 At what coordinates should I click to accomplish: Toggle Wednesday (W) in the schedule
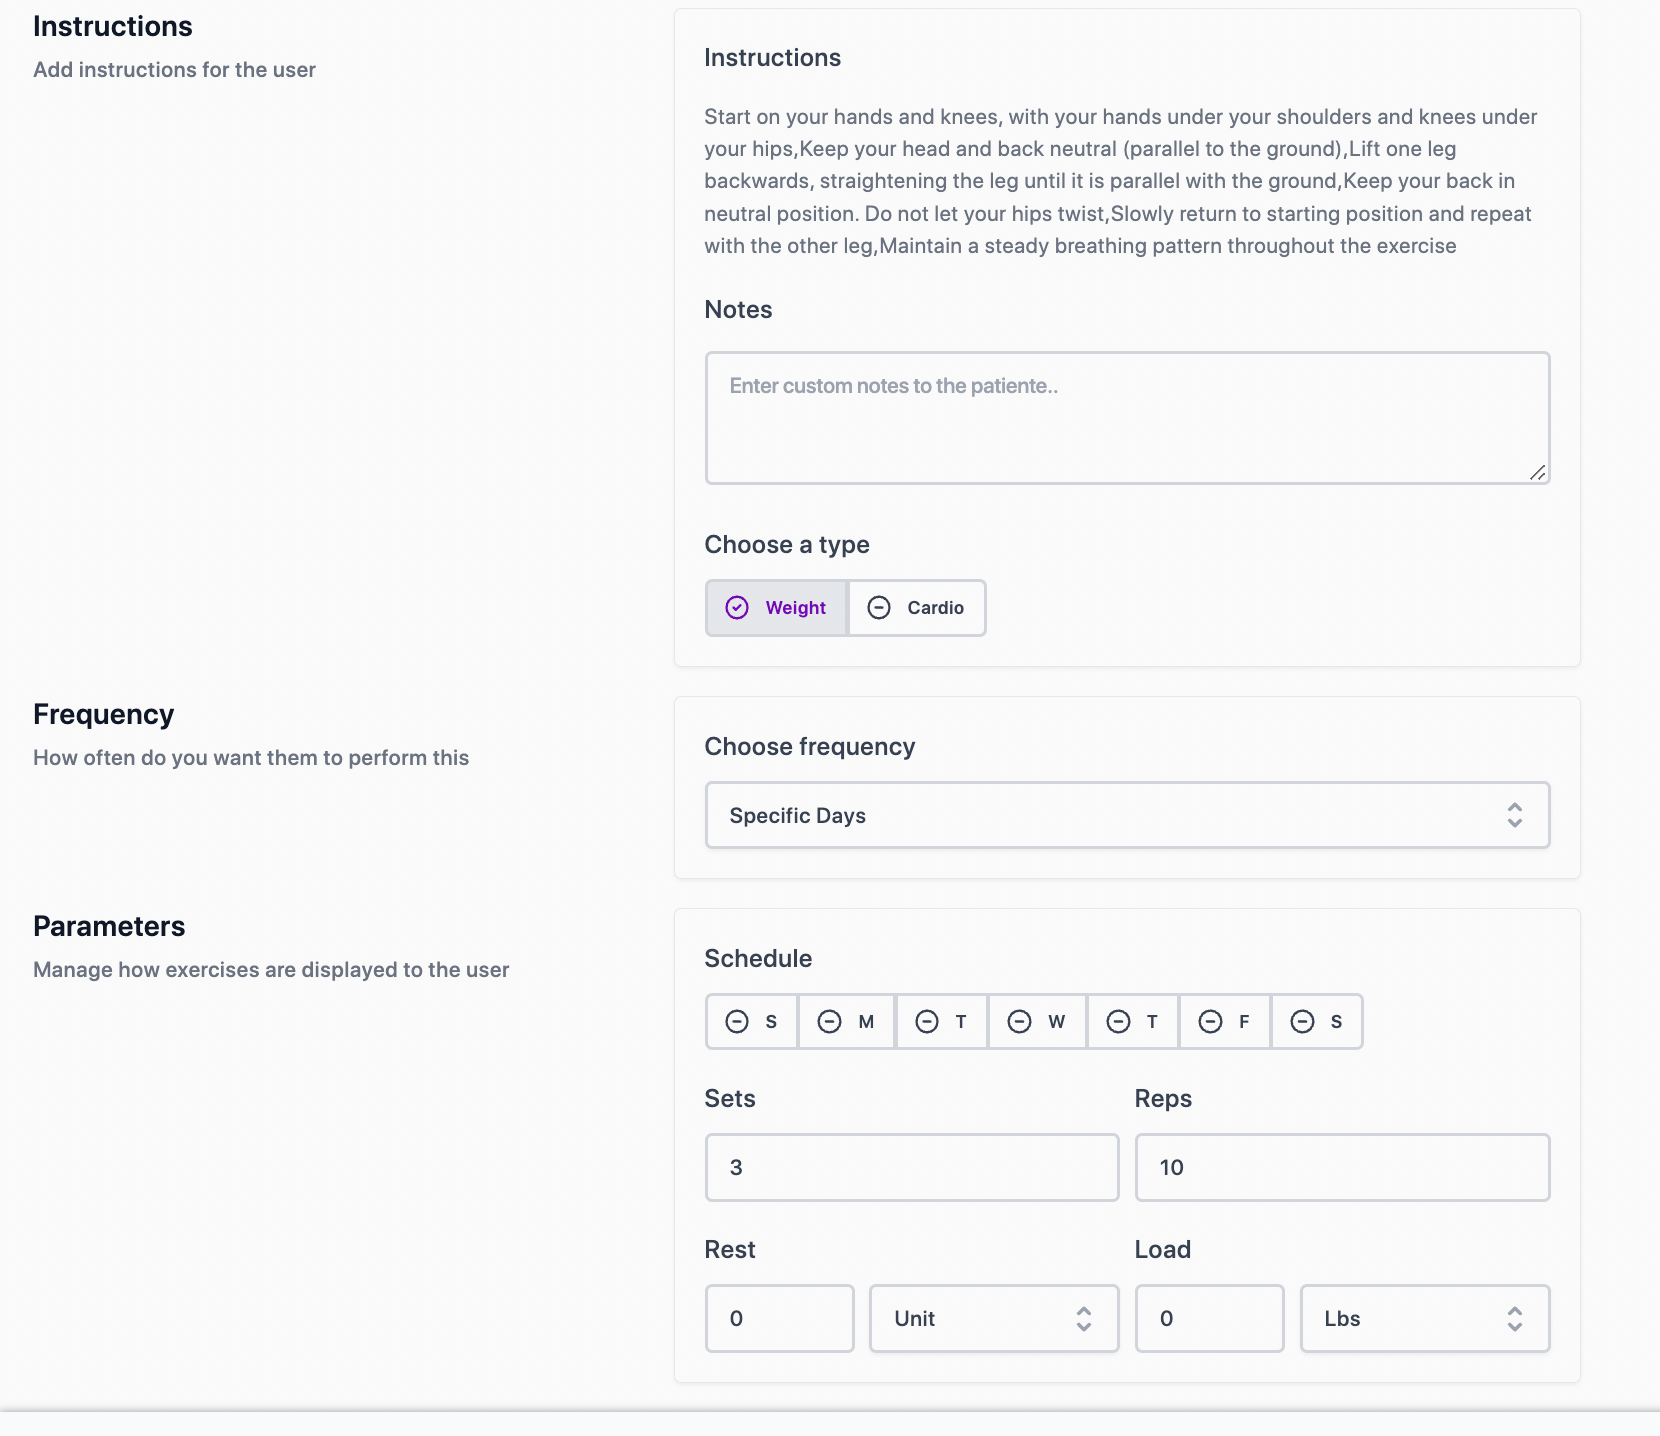(x=1037, y=1021)
